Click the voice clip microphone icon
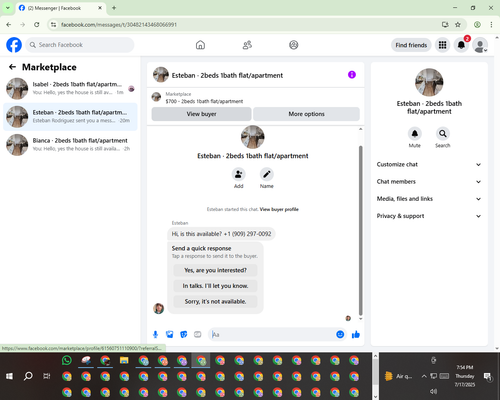Image resolution: width=500 pixels, height=400 pixels. pos(155,334)
